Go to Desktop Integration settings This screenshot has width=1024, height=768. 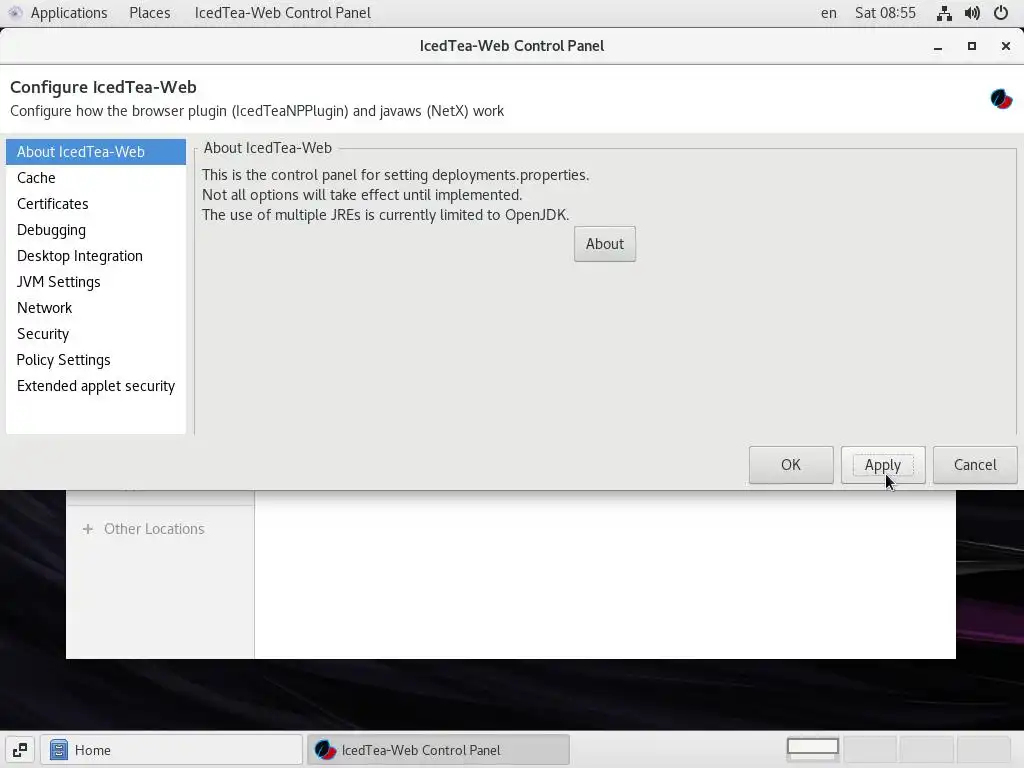[96, 256]
